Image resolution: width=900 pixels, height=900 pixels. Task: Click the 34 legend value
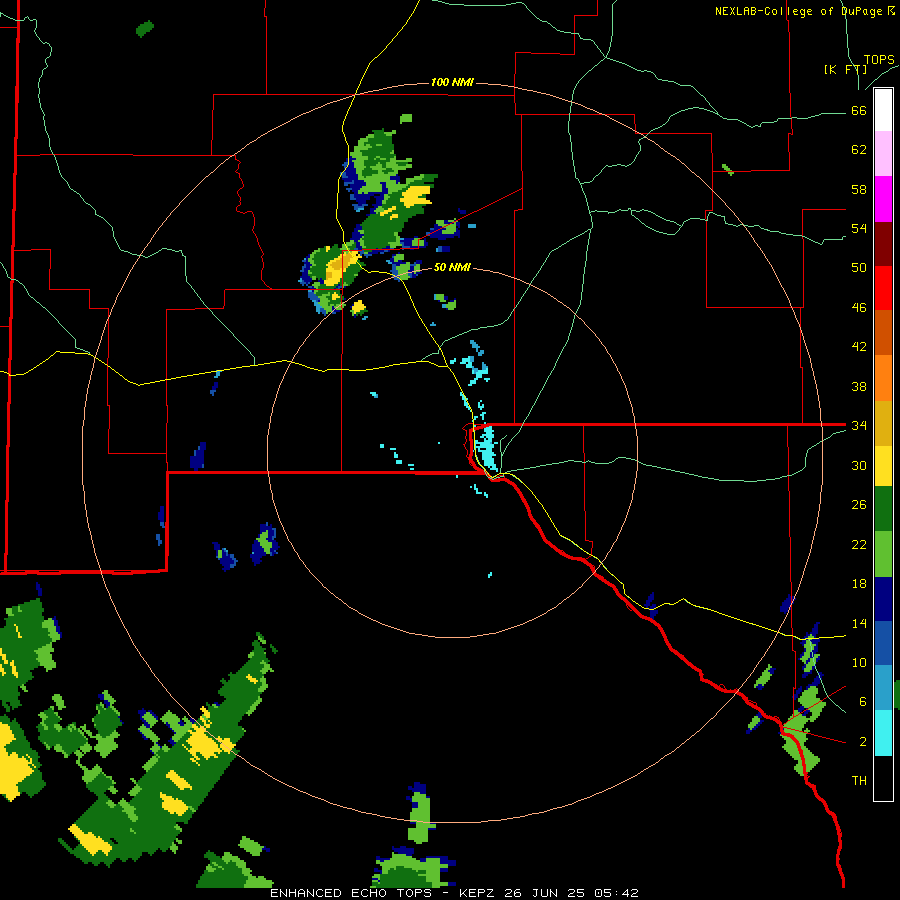point(859,425)
